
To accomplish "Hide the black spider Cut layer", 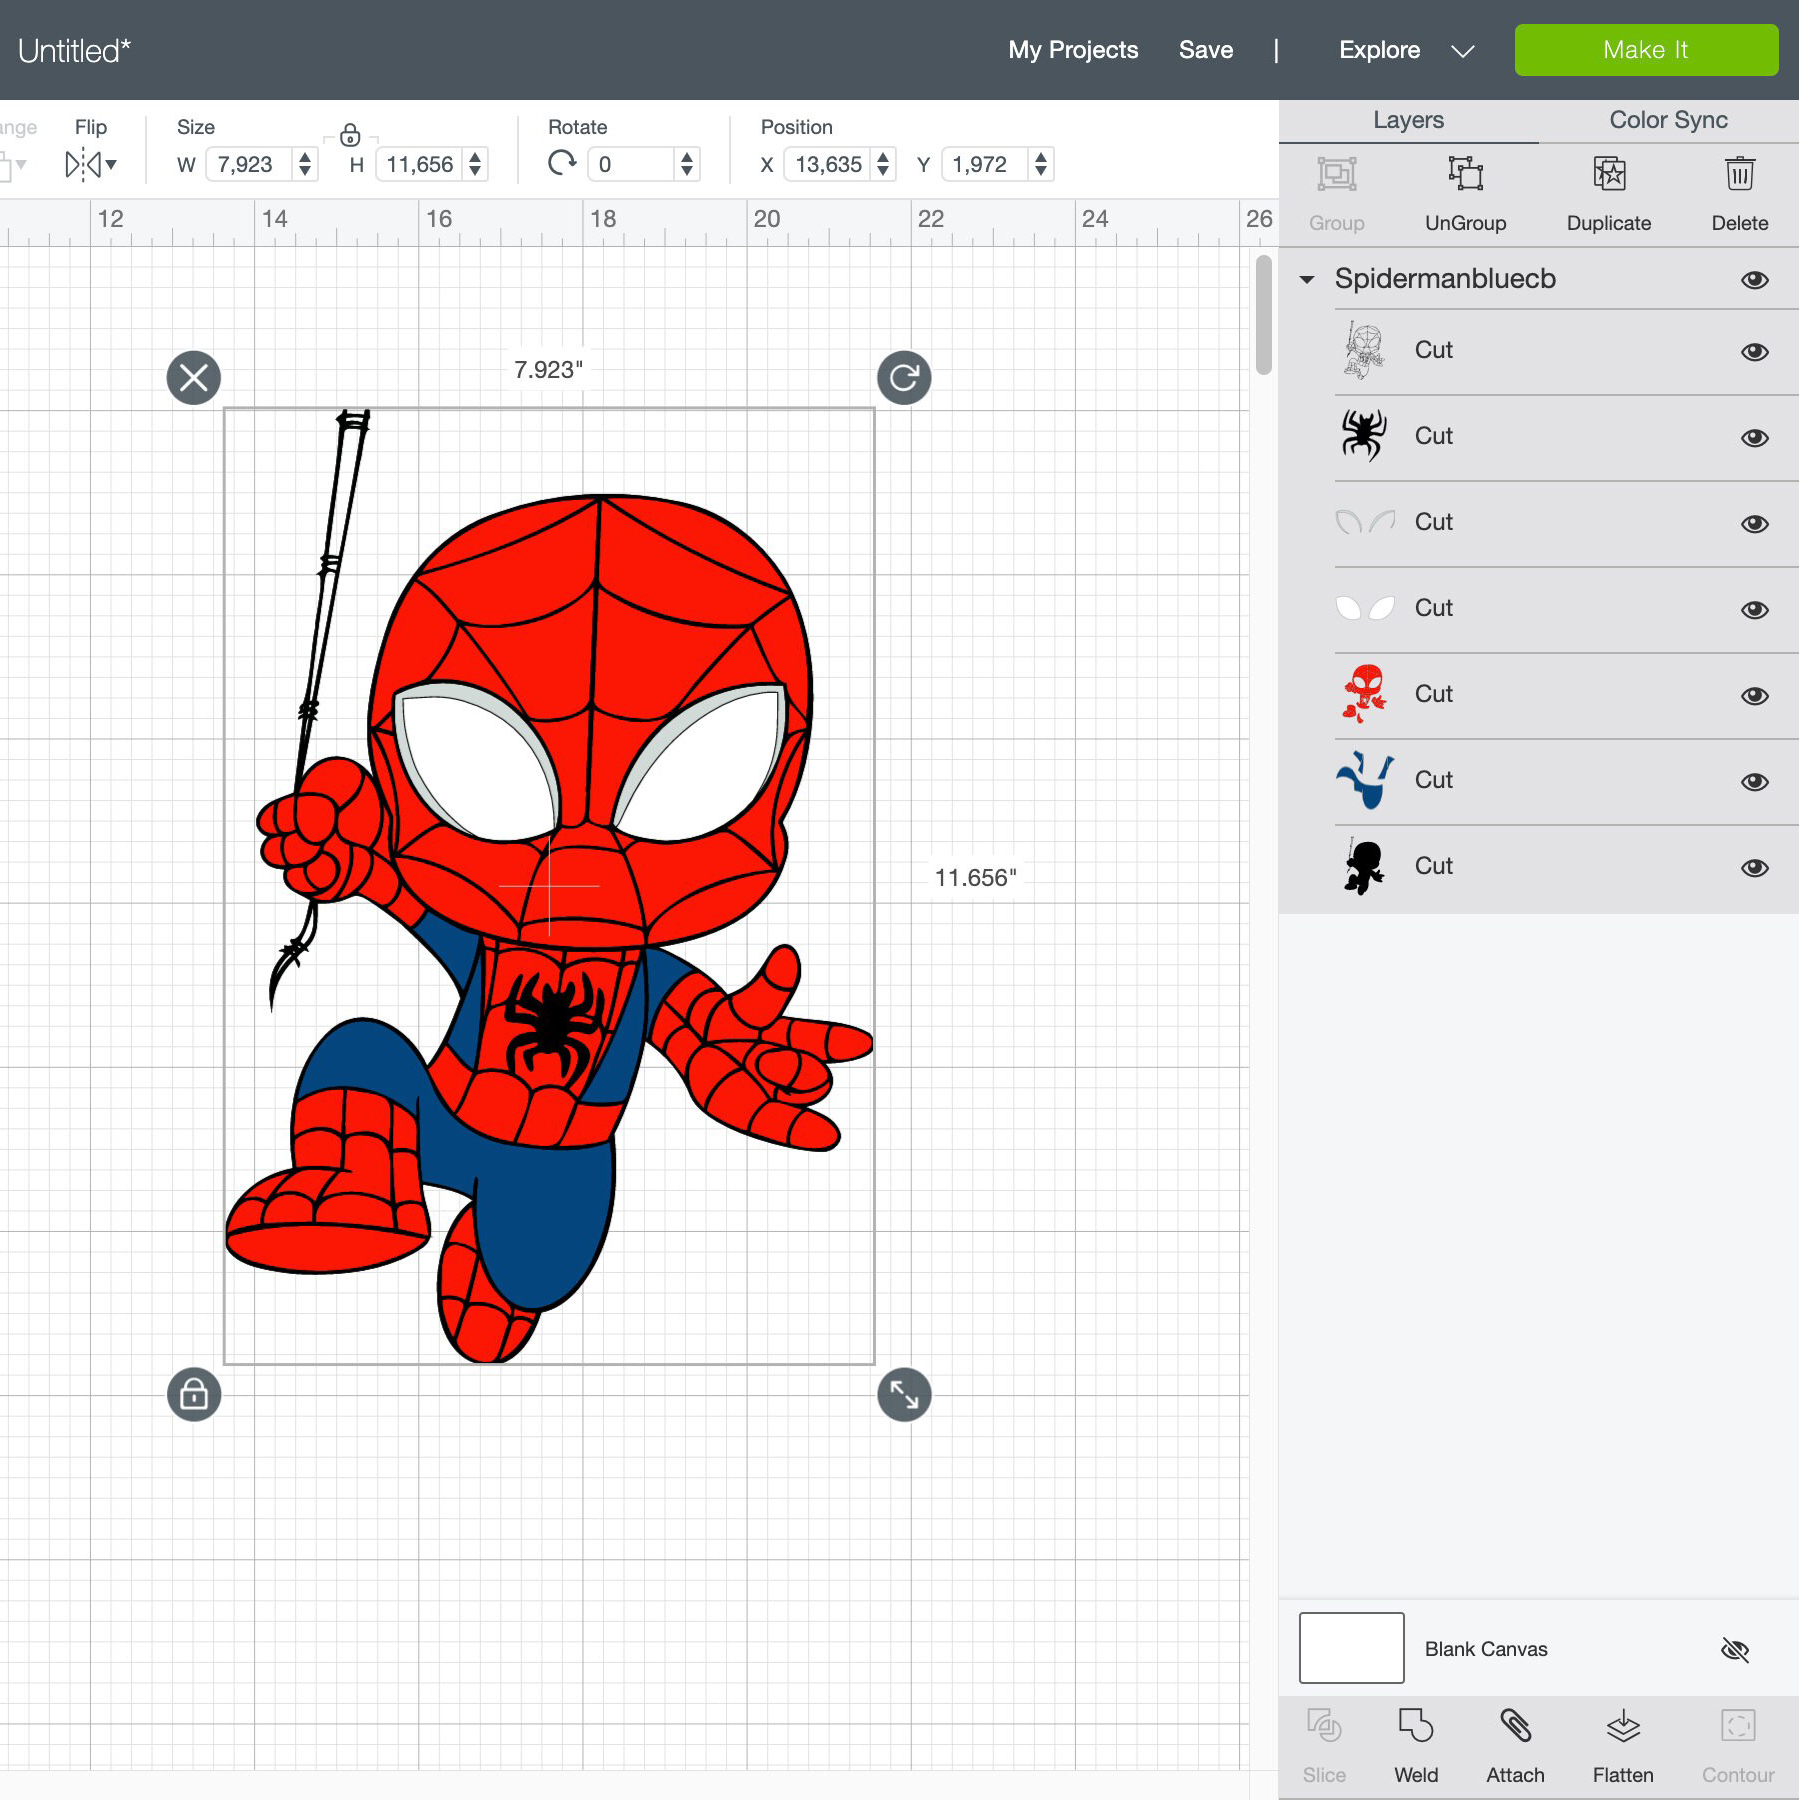I will pyautogui.click(x=1755, y=437).
